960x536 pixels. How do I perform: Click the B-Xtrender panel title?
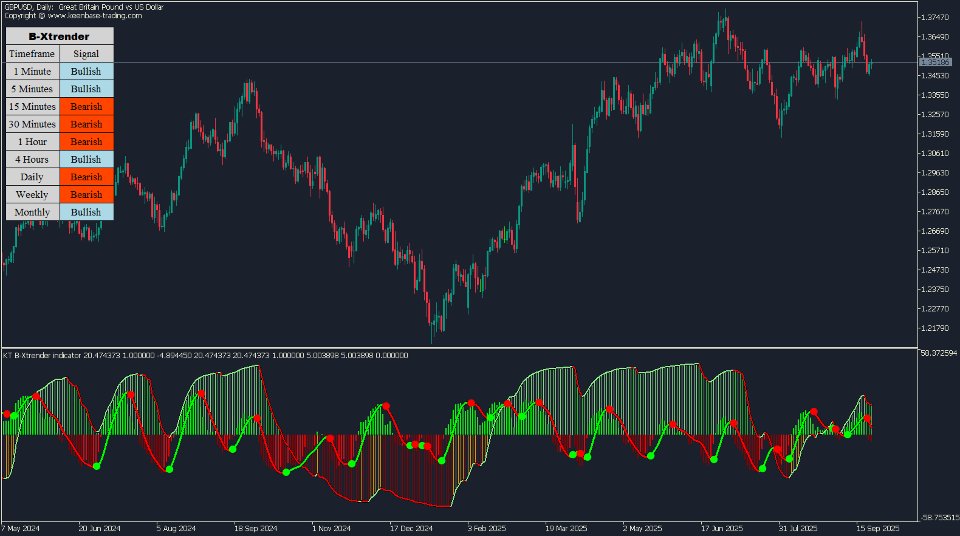pos(59,36)
